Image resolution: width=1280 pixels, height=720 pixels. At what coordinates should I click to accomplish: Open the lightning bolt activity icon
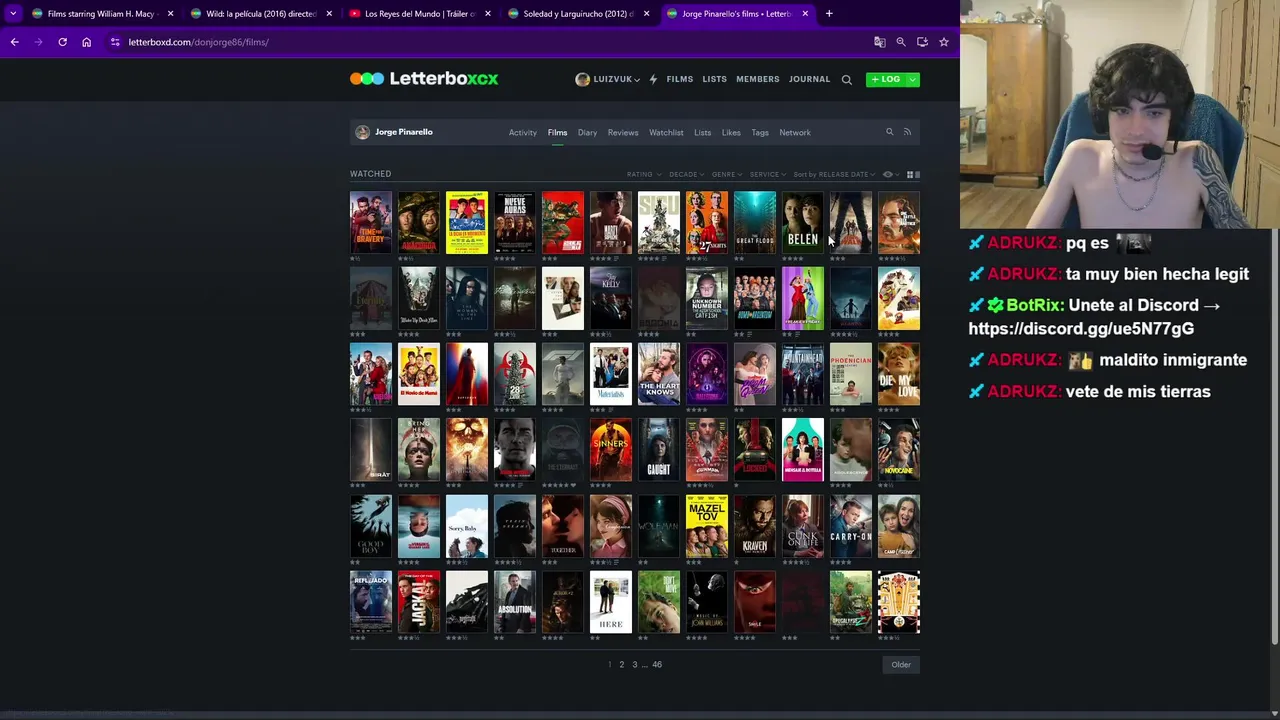pos(653,79)
